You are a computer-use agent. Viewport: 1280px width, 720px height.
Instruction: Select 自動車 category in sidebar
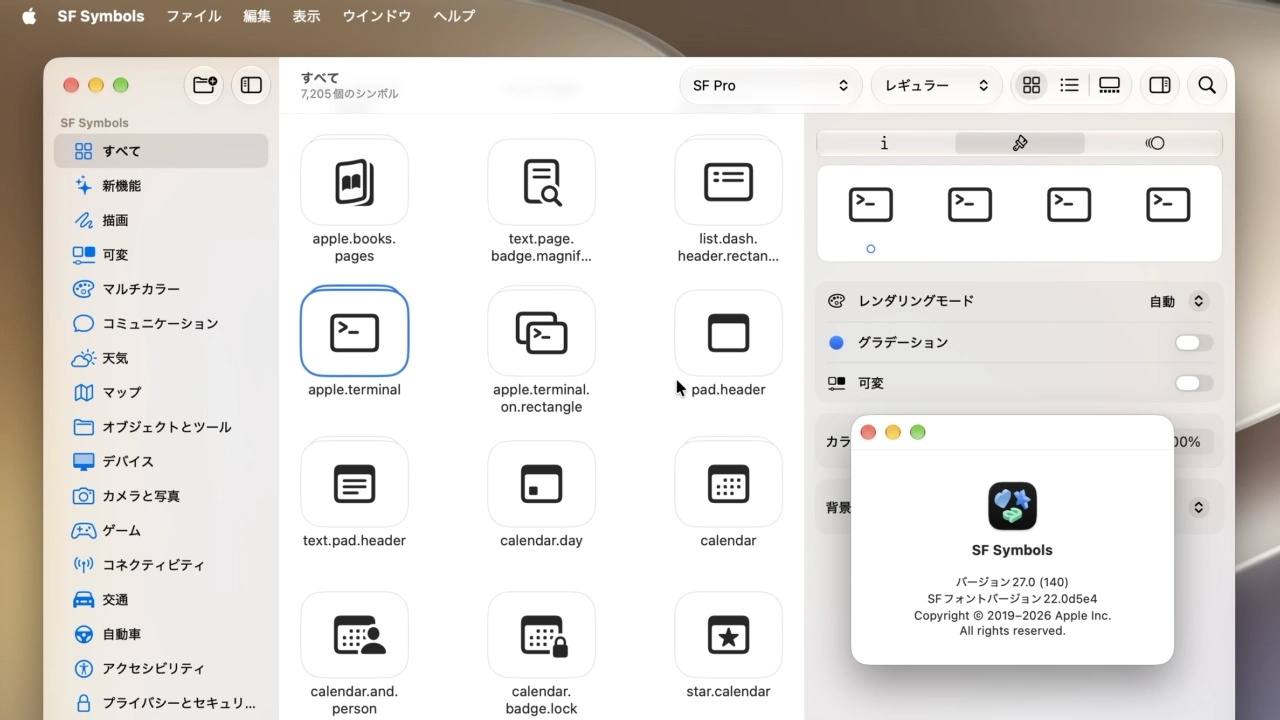(x=161, y=634)
